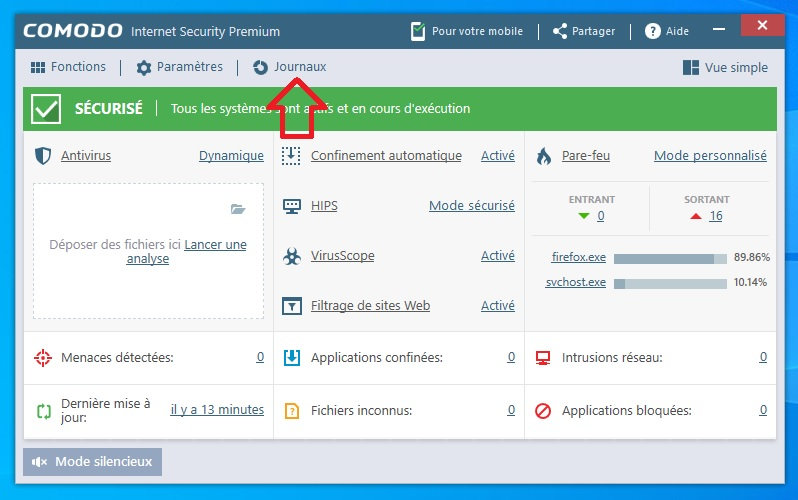The width and height of the screenshot is (798, 500).
Task: Click the Pour votre mobile clipboard icon
Action: [418, 32]
